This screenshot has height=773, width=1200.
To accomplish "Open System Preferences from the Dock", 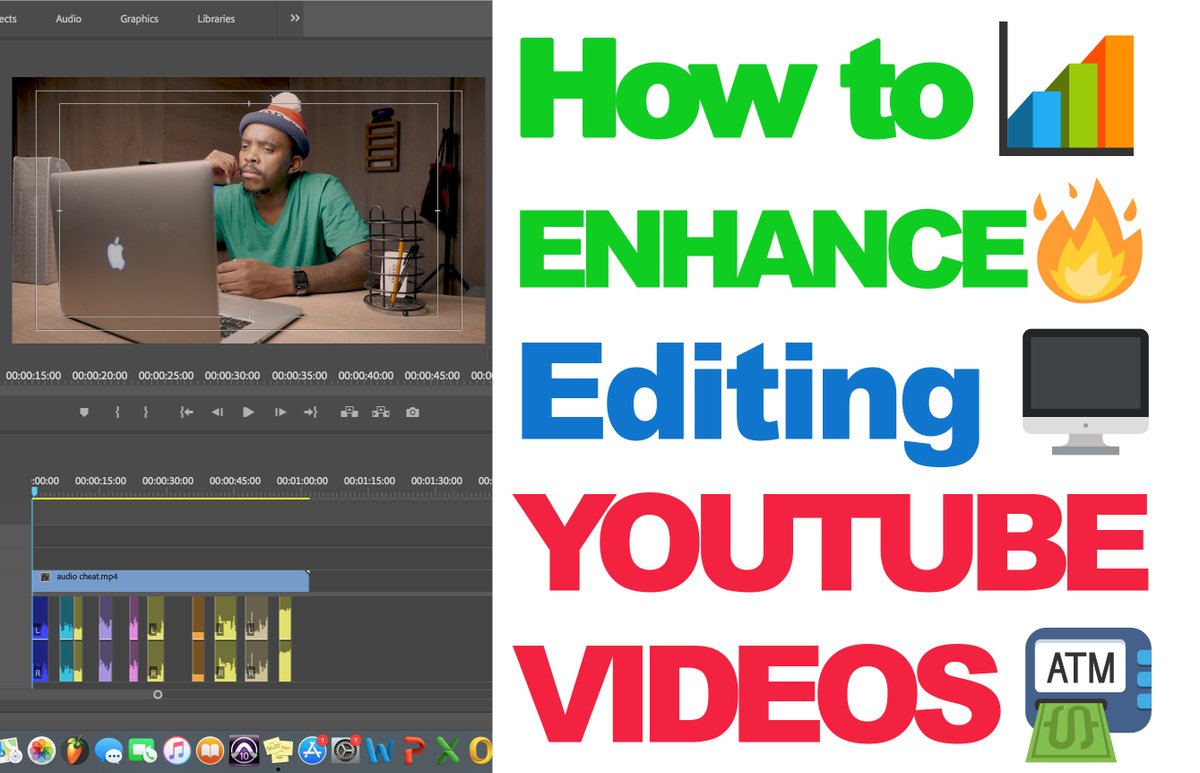I will pos(346,750).
